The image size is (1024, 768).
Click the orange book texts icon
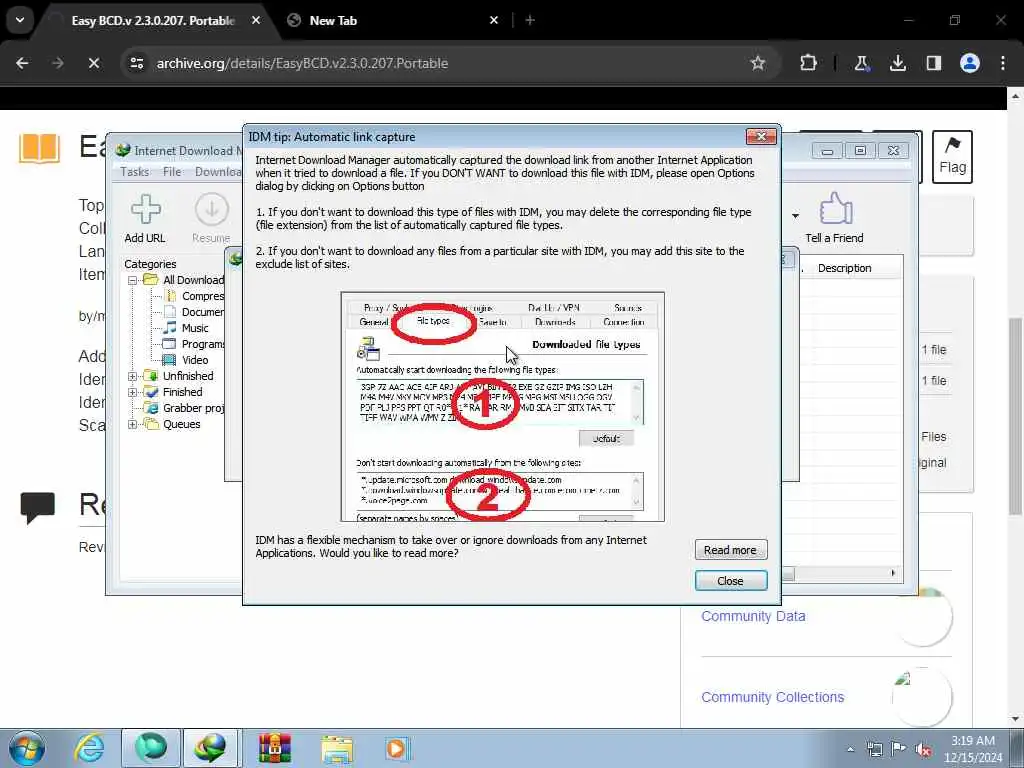(x=39, y=148)
